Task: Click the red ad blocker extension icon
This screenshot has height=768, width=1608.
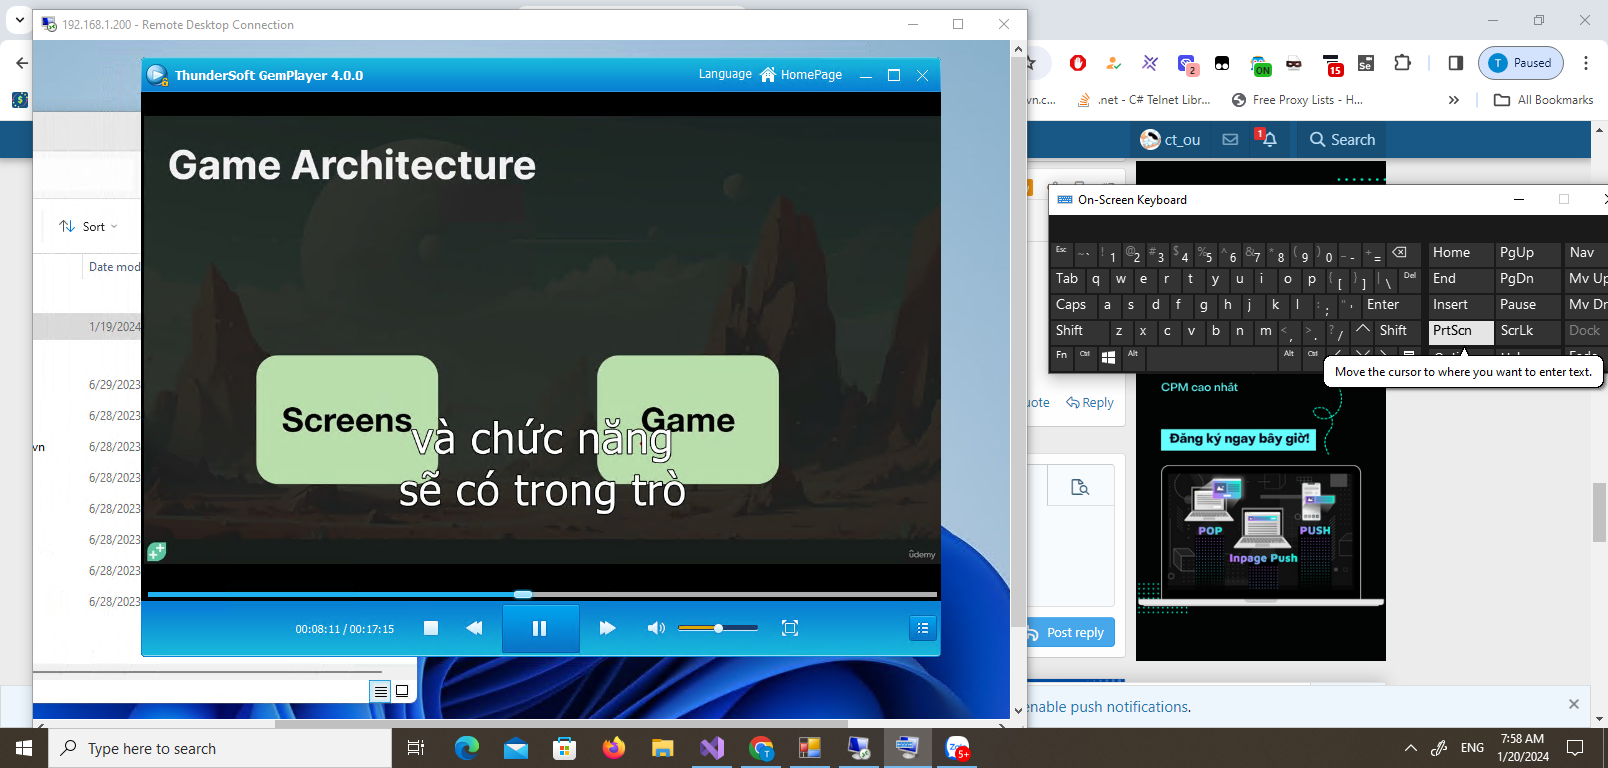Action: tap(1078, 63)
